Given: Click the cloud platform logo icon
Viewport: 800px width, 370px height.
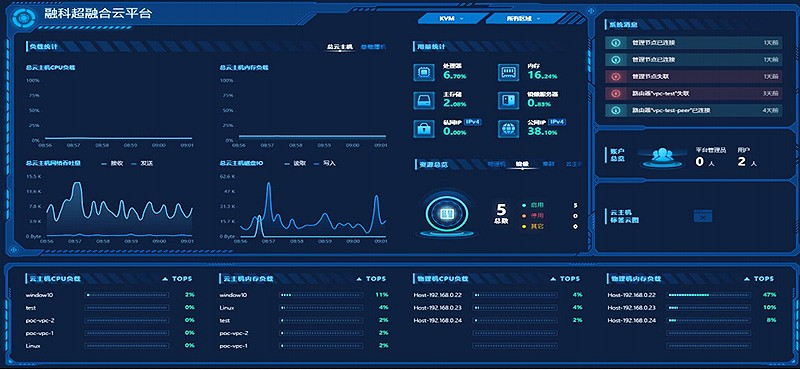Looking at the screenshot, I should pos(22,17).
